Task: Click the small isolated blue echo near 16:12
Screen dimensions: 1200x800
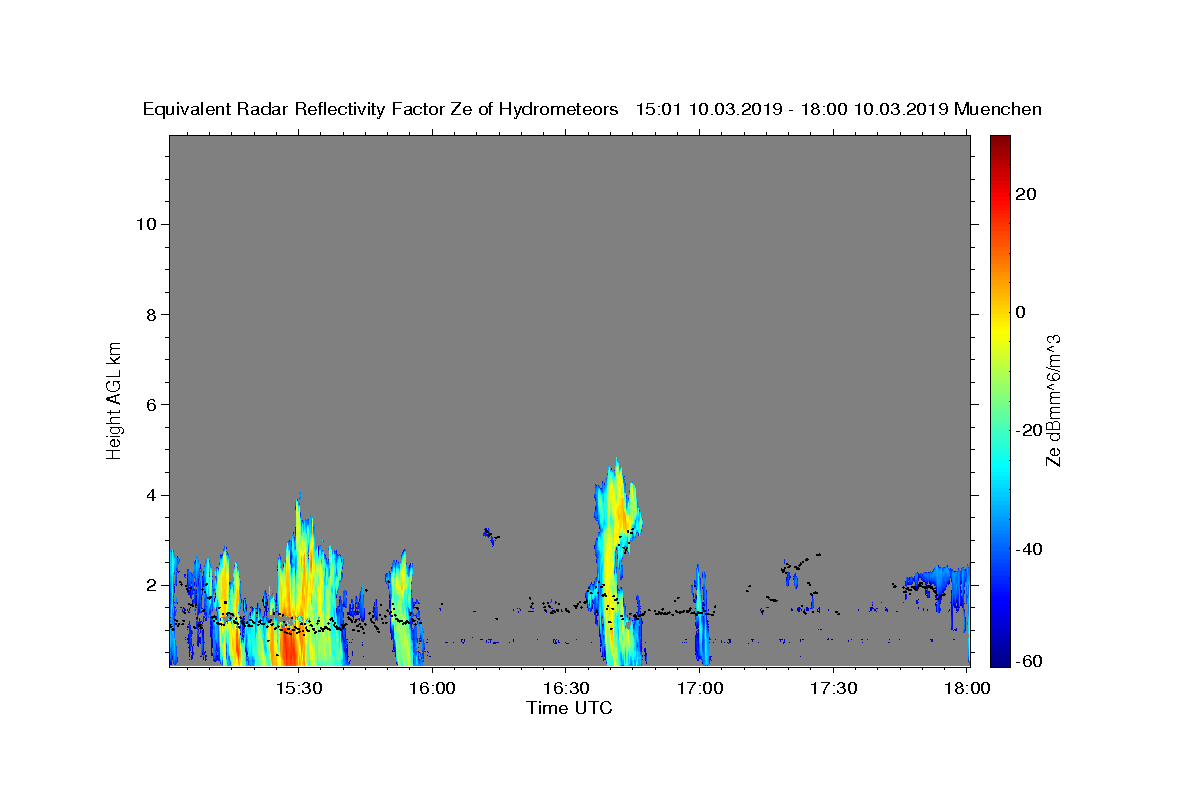Action: [x=490, y=535]
